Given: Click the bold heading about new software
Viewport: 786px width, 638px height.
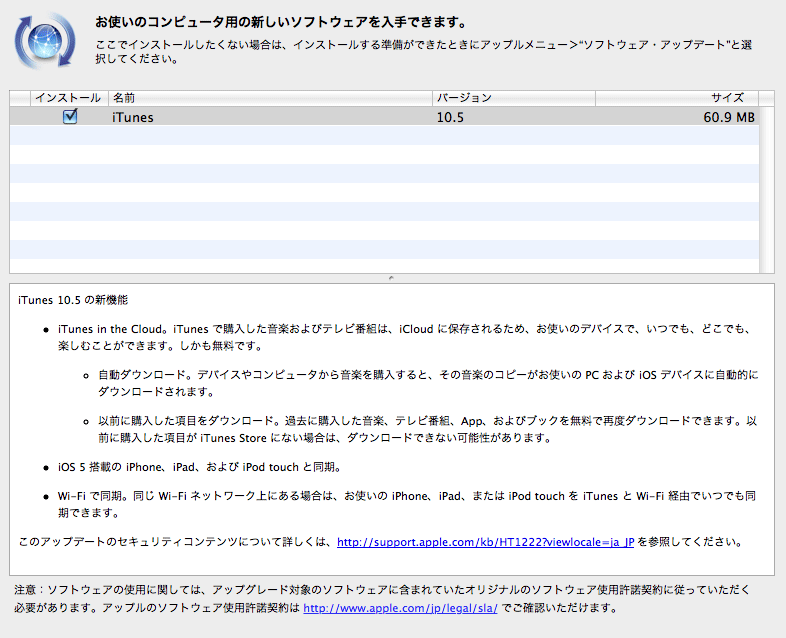Looking at the screenshot, I should pos(281,22).
